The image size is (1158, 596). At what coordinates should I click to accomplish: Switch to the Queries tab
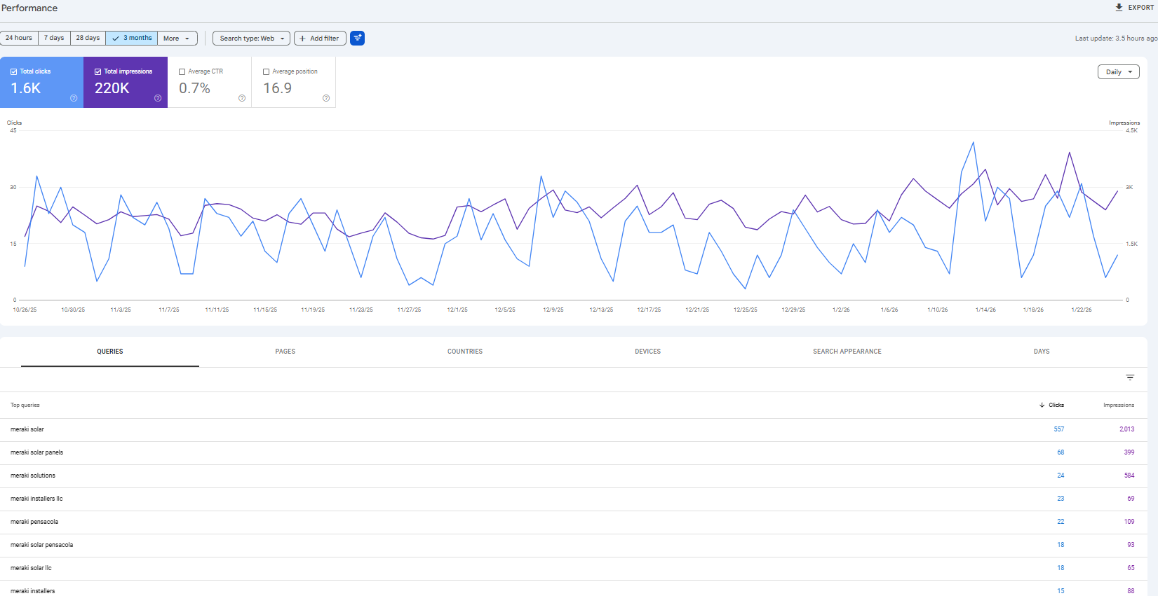(x=109, y=352)
